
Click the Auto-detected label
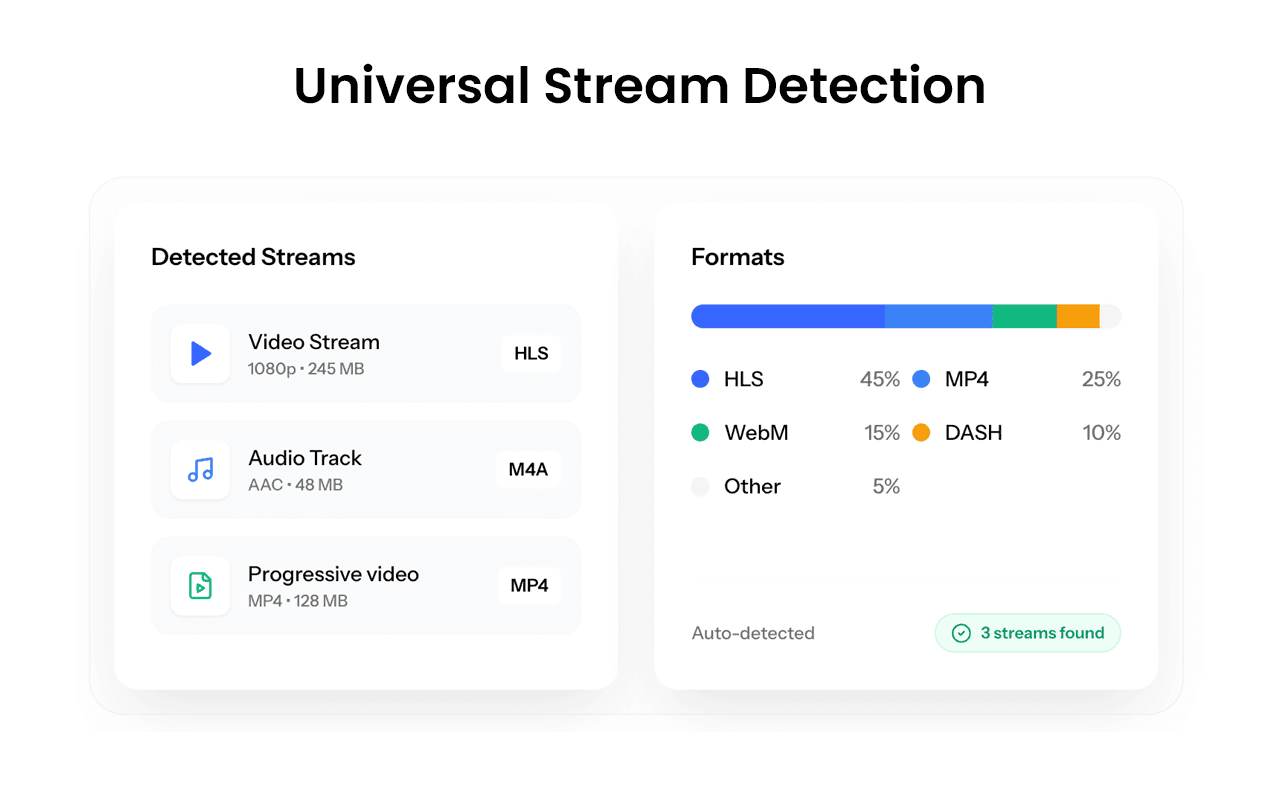click(x=753, y=633)
